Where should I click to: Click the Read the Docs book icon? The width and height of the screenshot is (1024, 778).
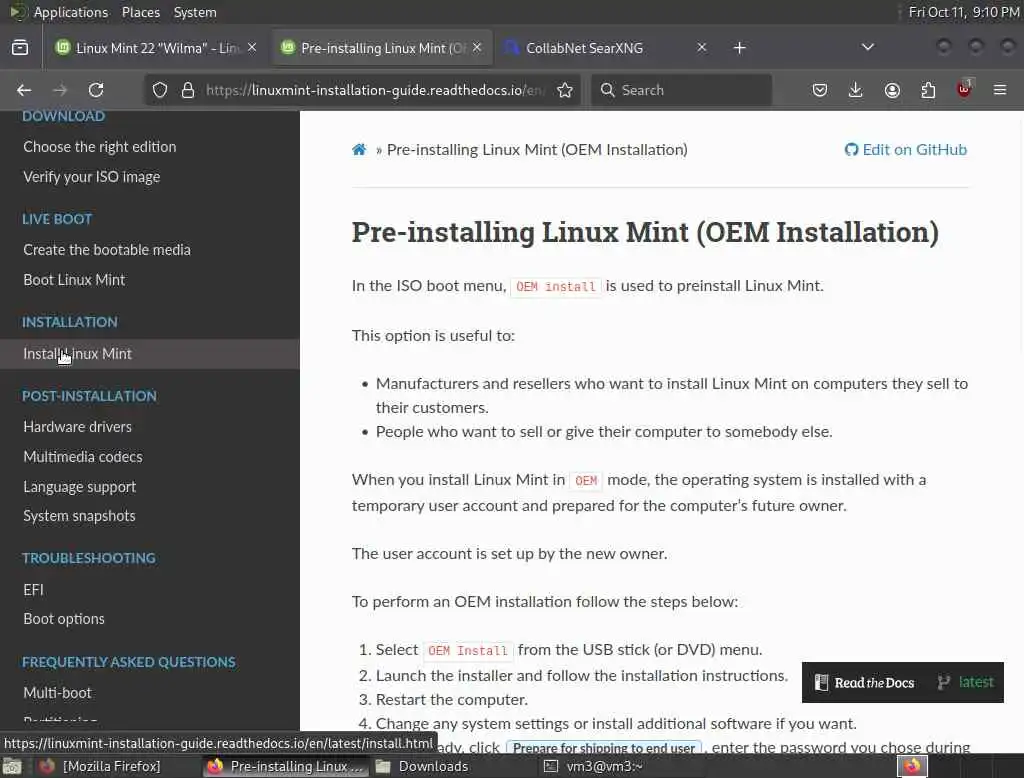[x=821, y=683]
